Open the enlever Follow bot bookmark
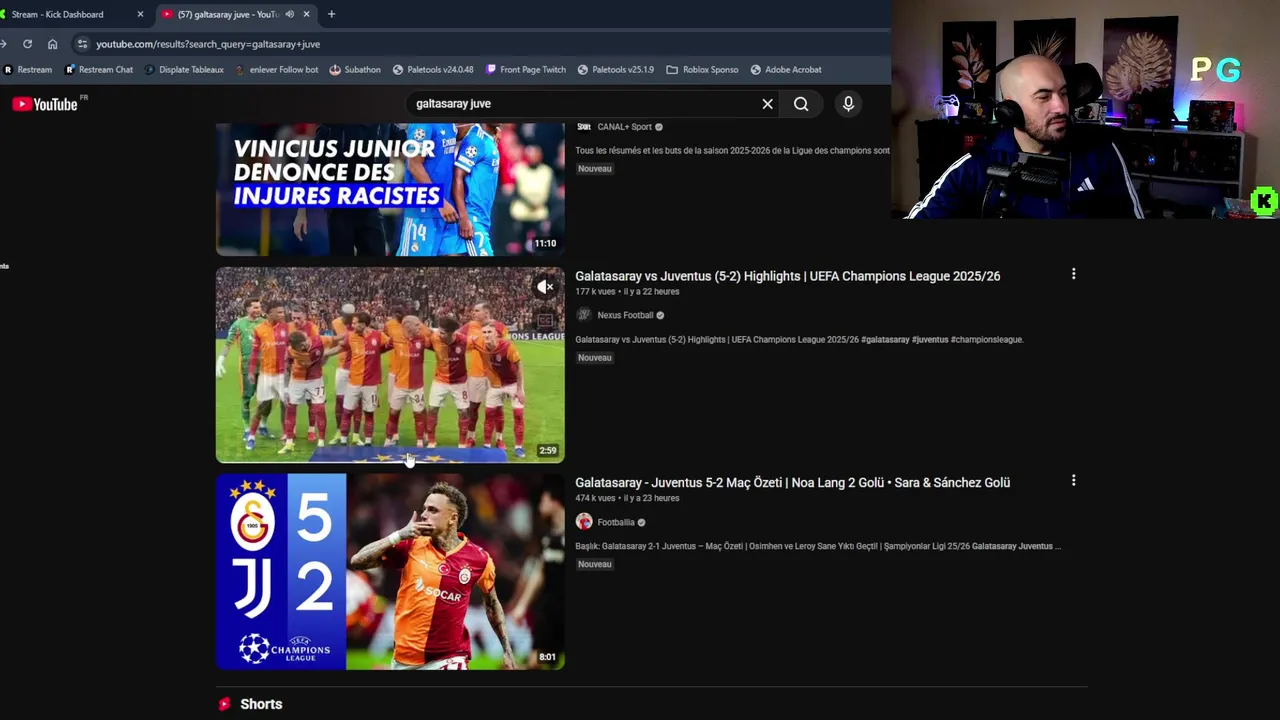The image size is (1280, 720). [x=276, y=70]
